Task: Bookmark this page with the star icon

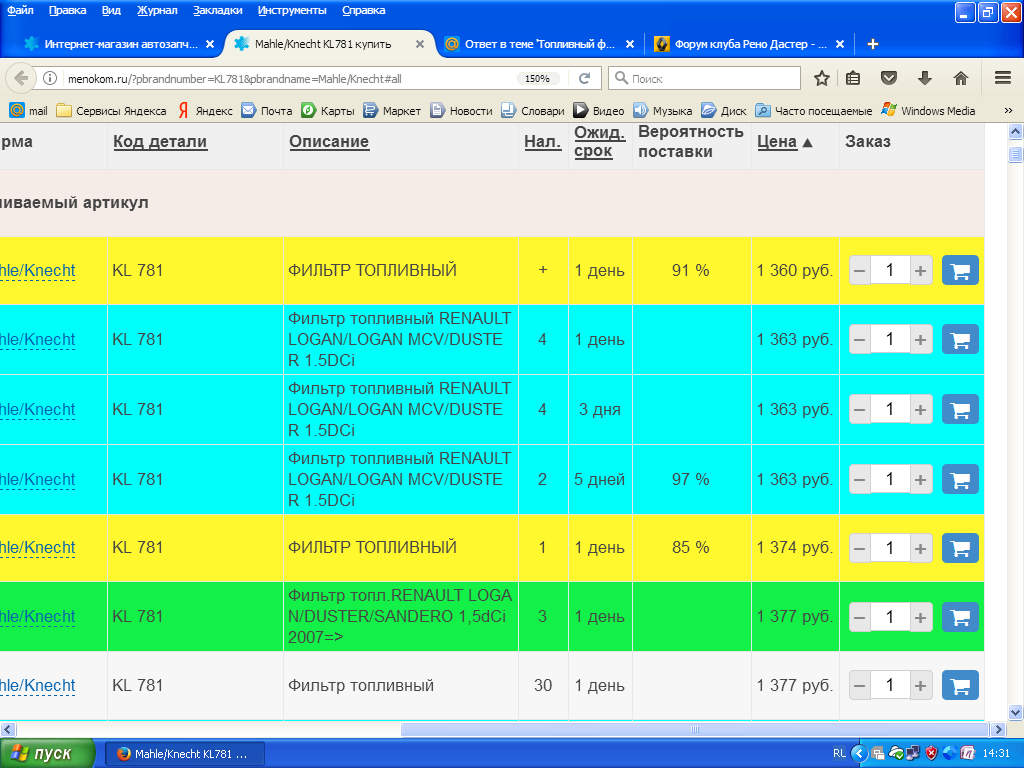Action: 822,78
